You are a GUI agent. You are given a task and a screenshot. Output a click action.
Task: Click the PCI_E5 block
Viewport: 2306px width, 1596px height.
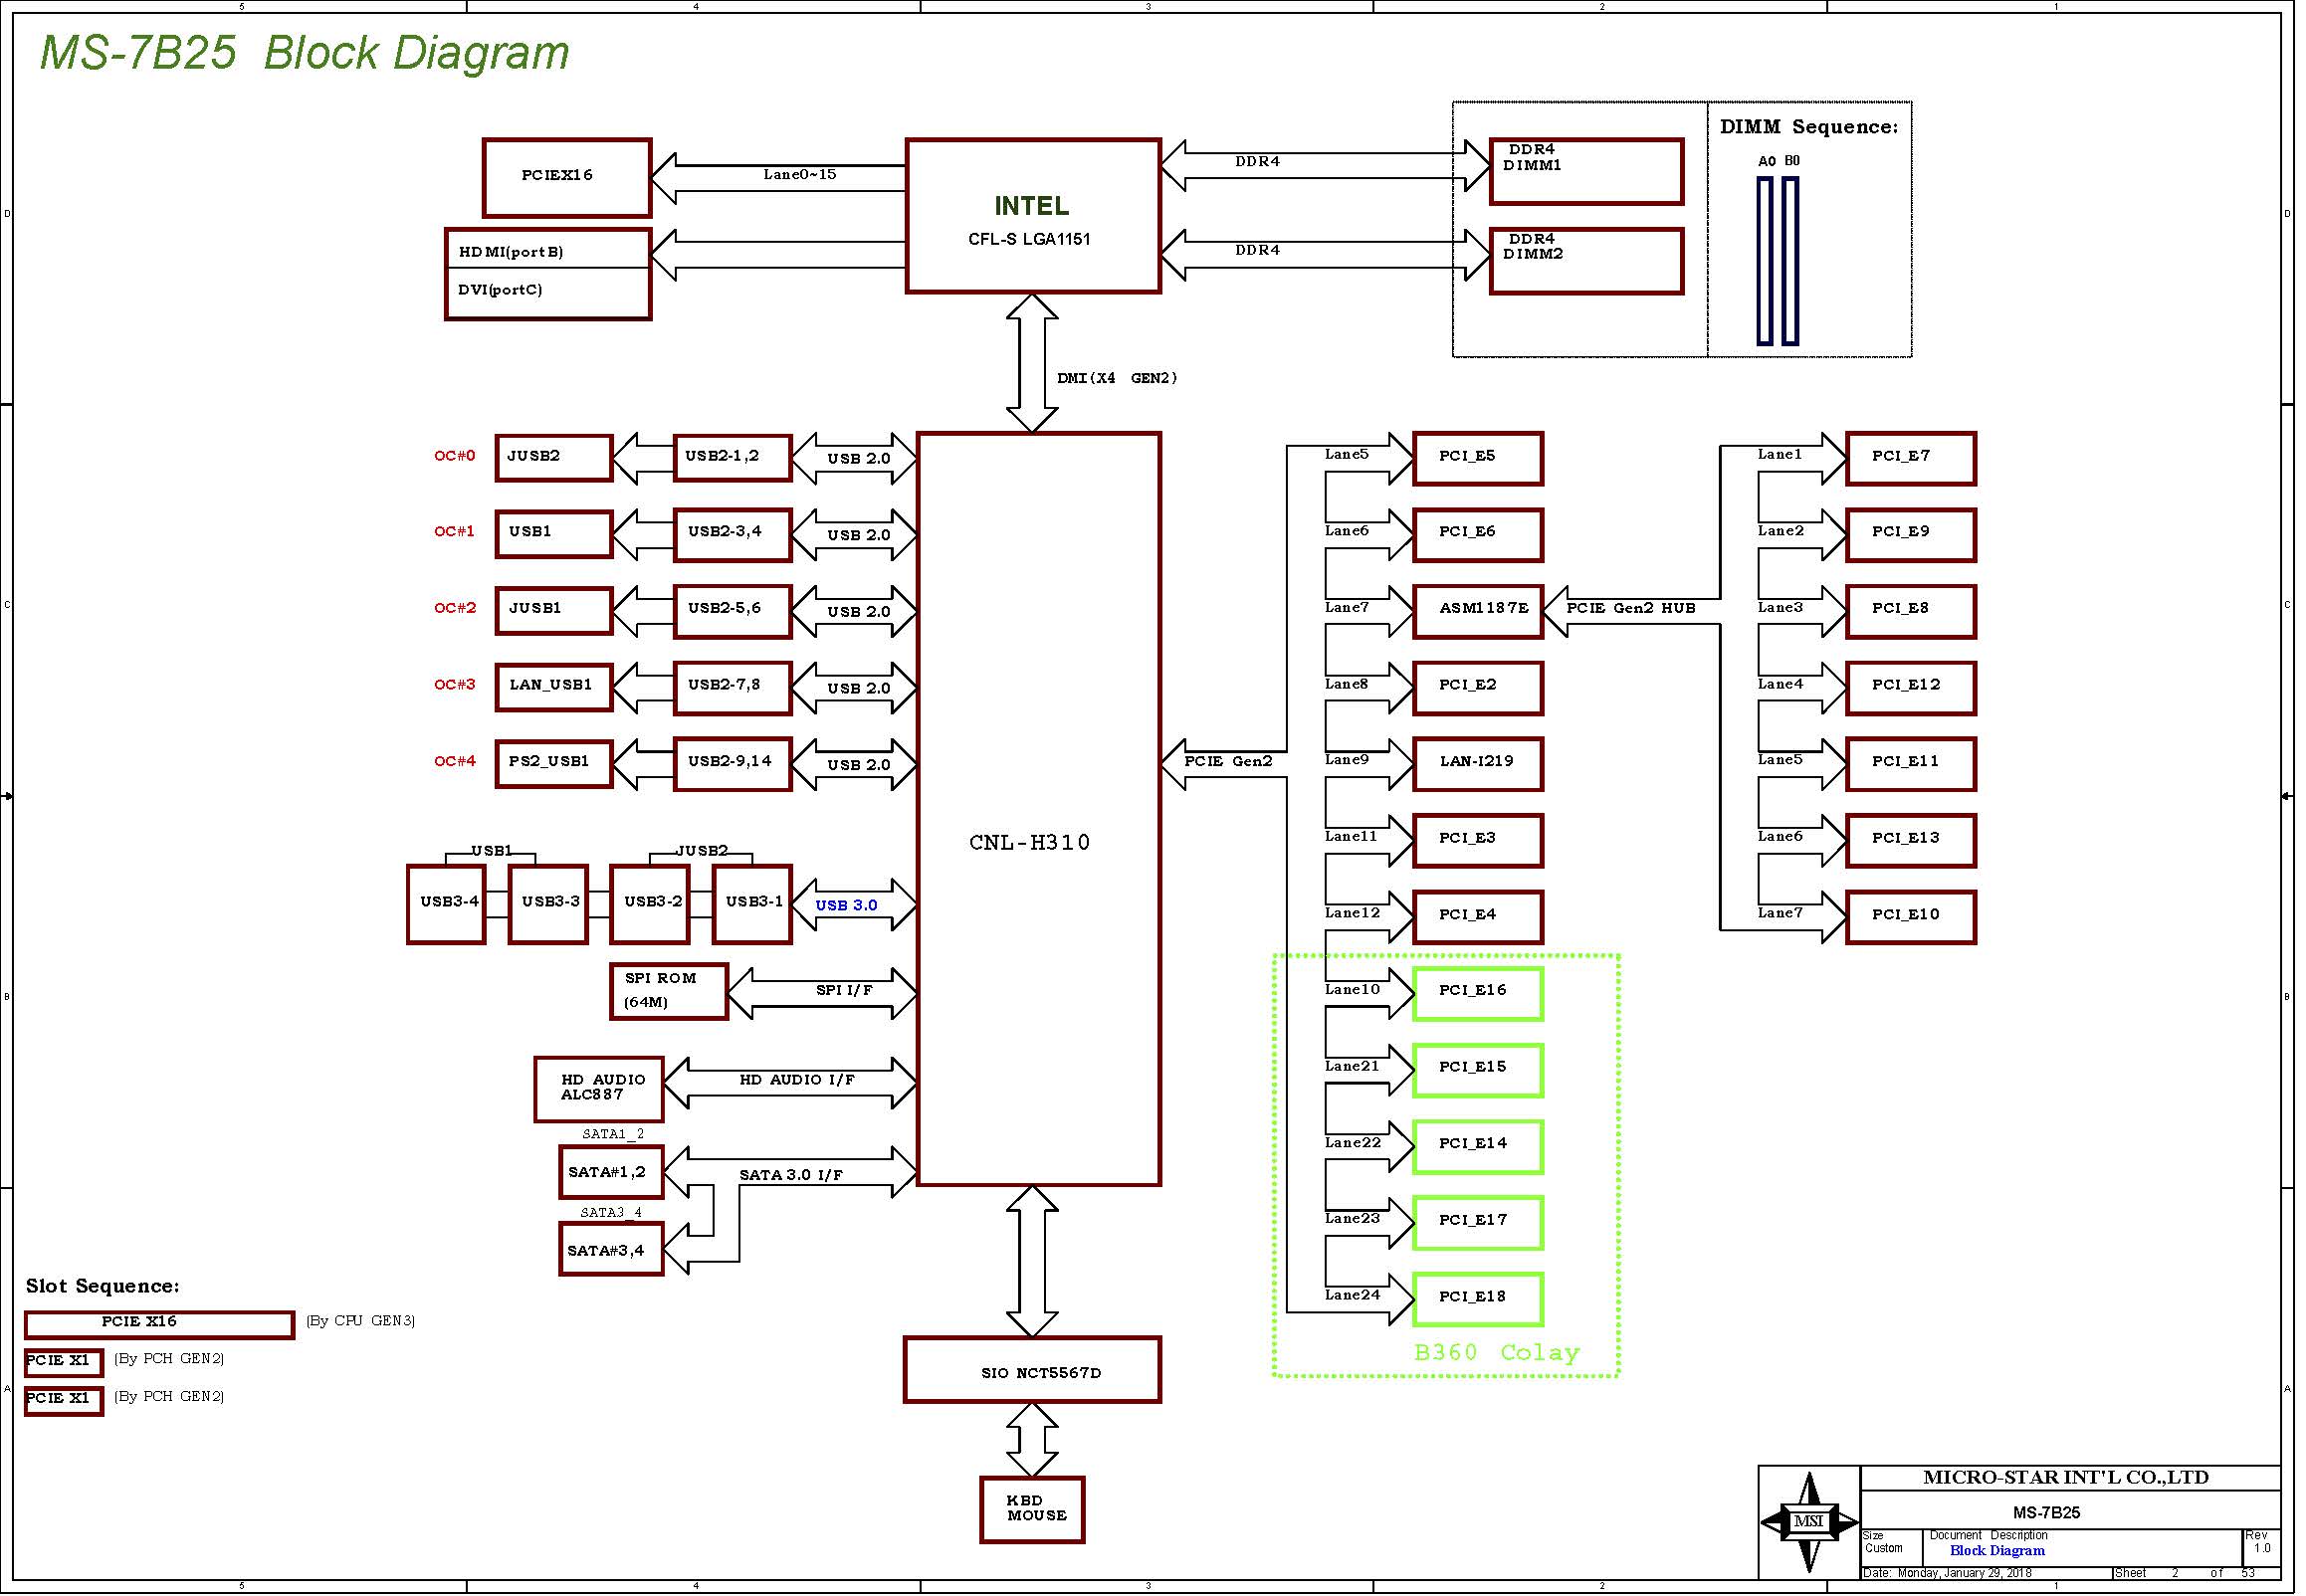(1478, 459)
